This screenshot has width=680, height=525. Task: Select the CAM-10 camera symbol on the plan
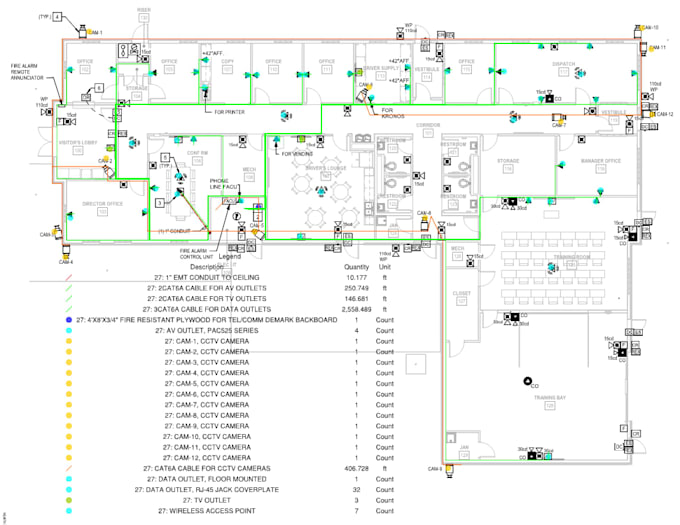click(638, 32)
